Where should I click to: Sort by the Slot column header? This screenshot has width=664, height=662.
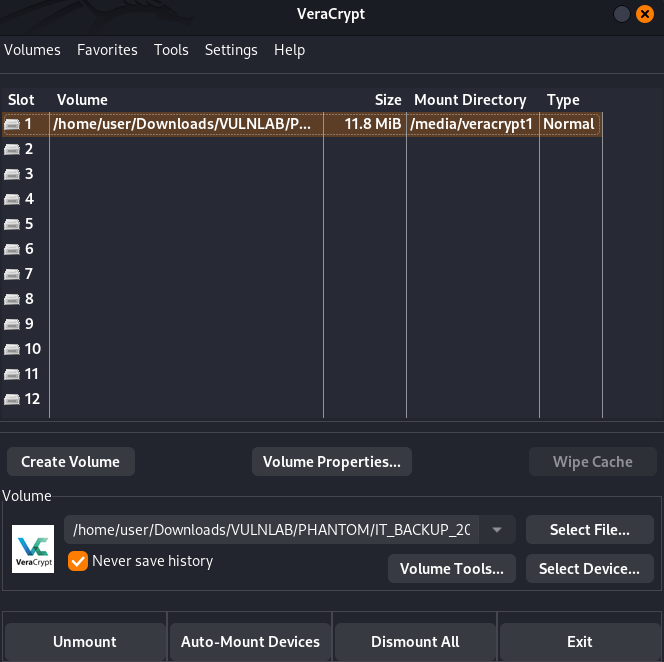coord(21,100)
